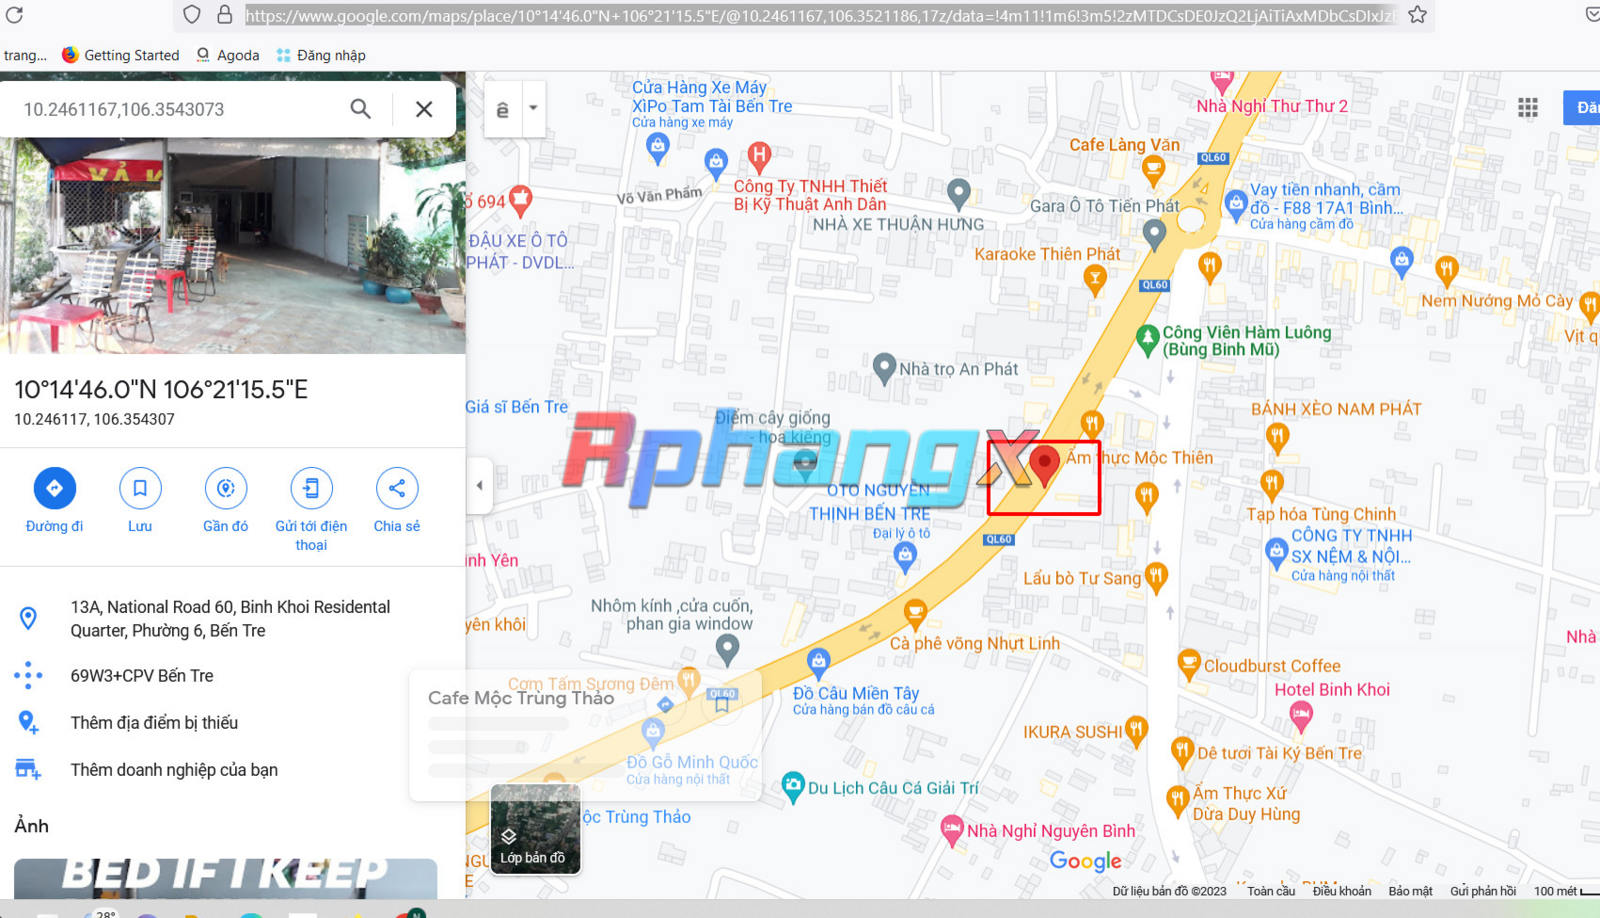Open the Google apps grid icon
The image size is (1600, 918).
coord(1528,108)
